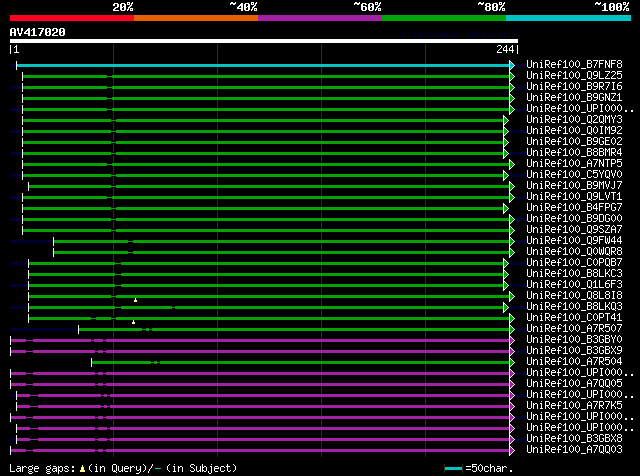Click the arrowhead ending the A7NTP5 alignment
Screen dimensions: 640x476
pyautogui.click(x=512, y=164)
